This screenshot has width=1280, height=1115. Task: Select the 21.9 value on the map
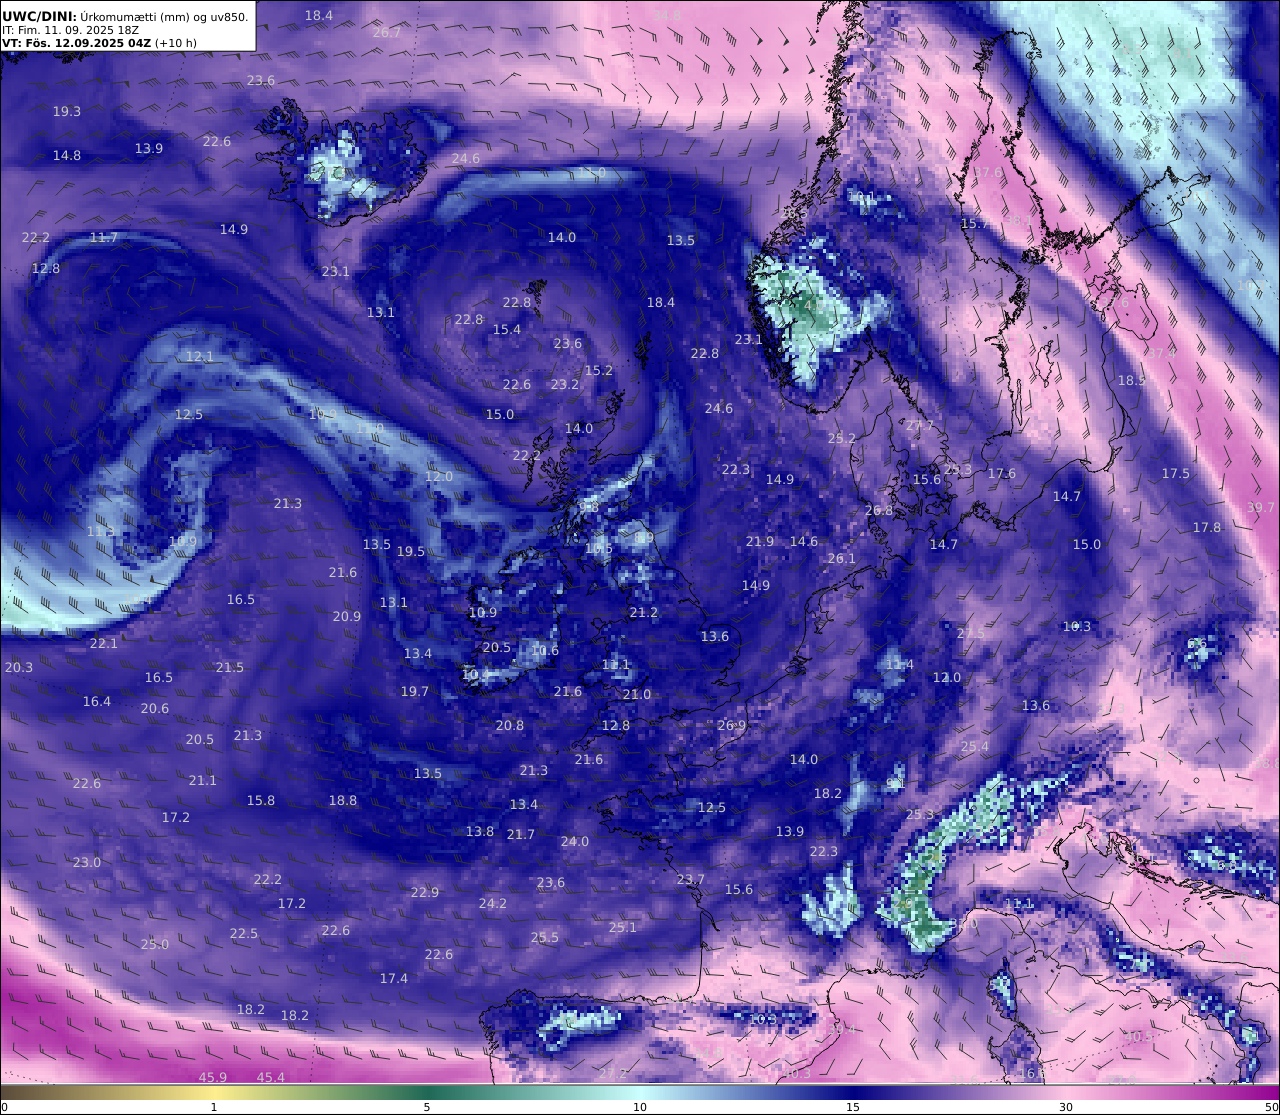[760, 542]
